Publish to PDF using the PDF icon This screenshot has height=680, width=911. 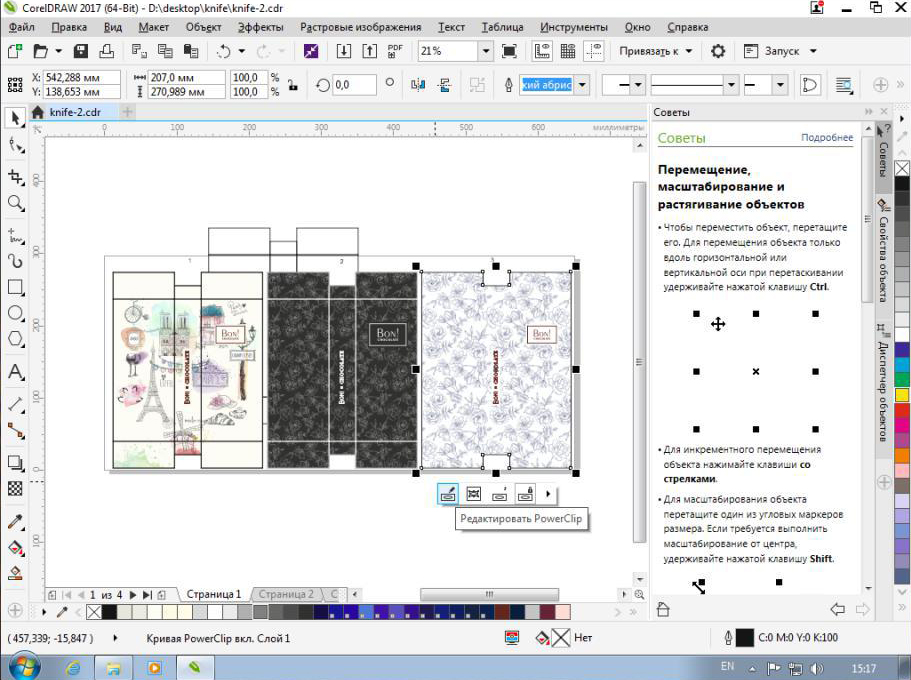(x=395, y=51)
